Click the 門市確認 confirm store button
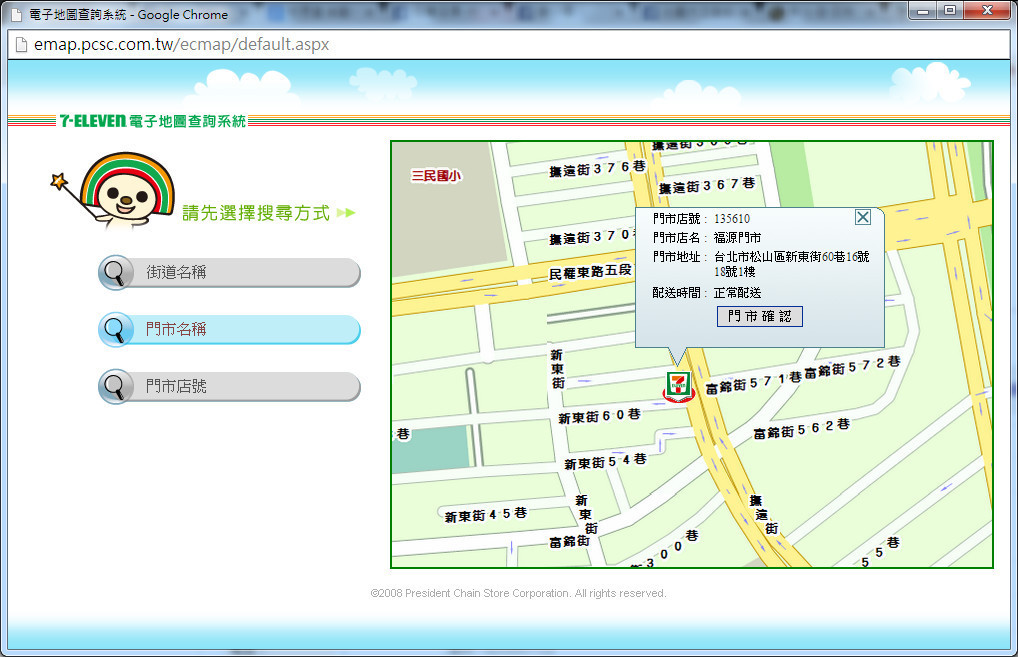 coord(760,316)
